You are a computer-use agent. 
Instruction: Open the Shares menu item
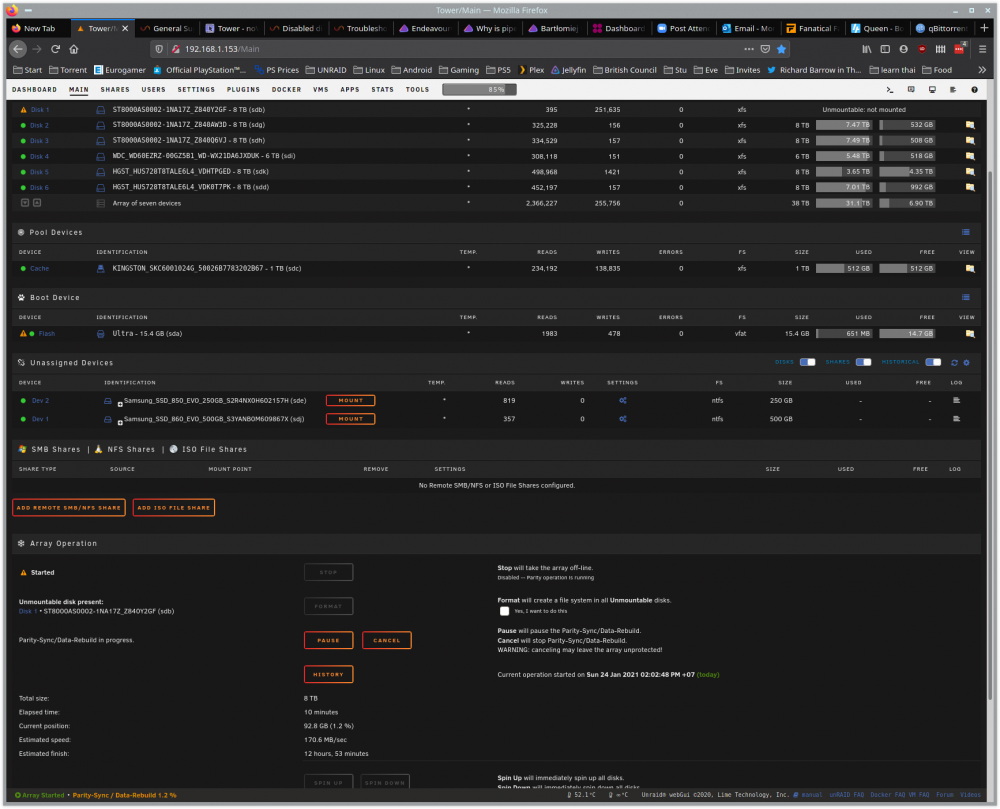coord(115,90)
